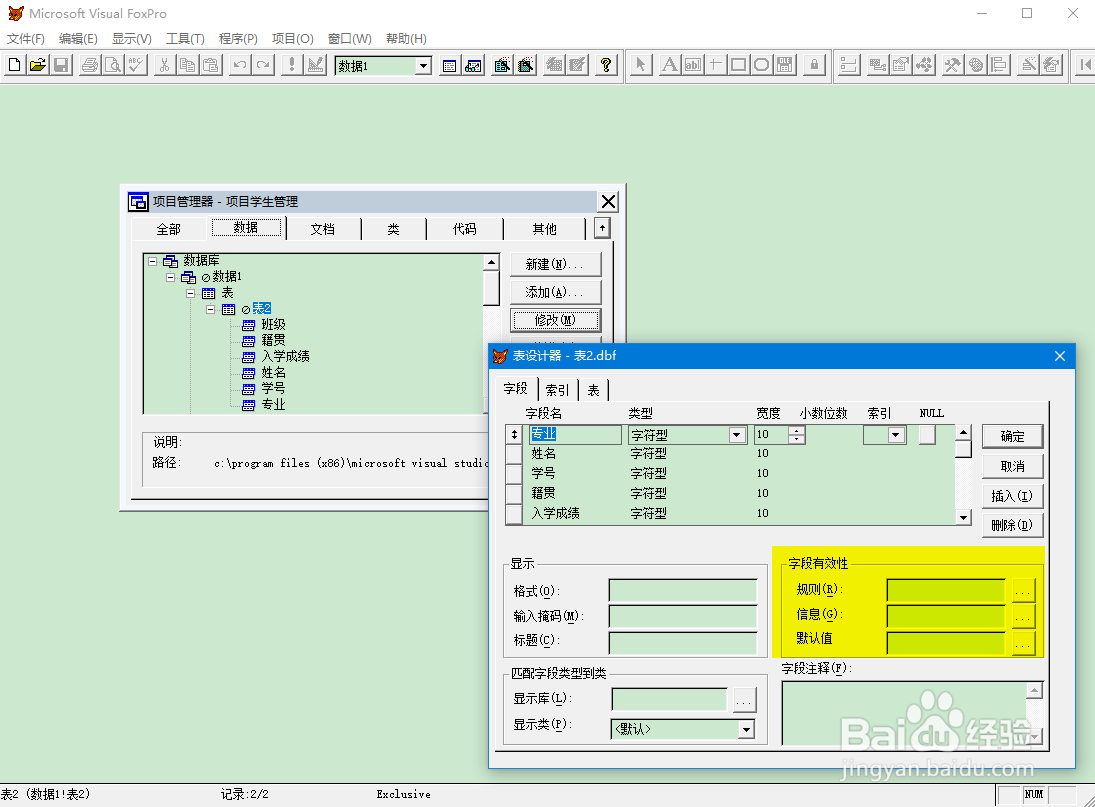Click the Copy toolbar icon

[187, 66]
